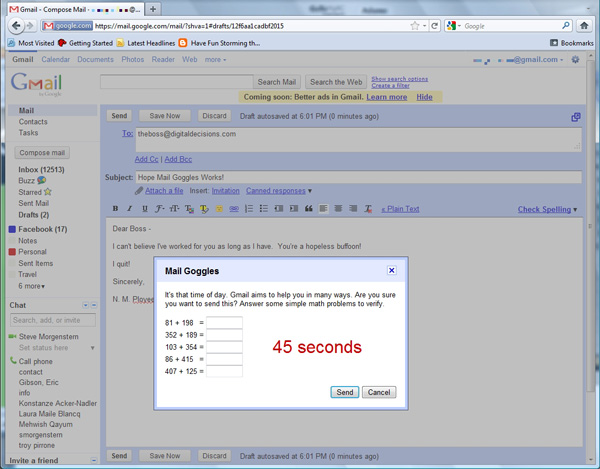Apply quote formatting to the text
This screenshot has height=469, width=600.
(x=308, y=208)
